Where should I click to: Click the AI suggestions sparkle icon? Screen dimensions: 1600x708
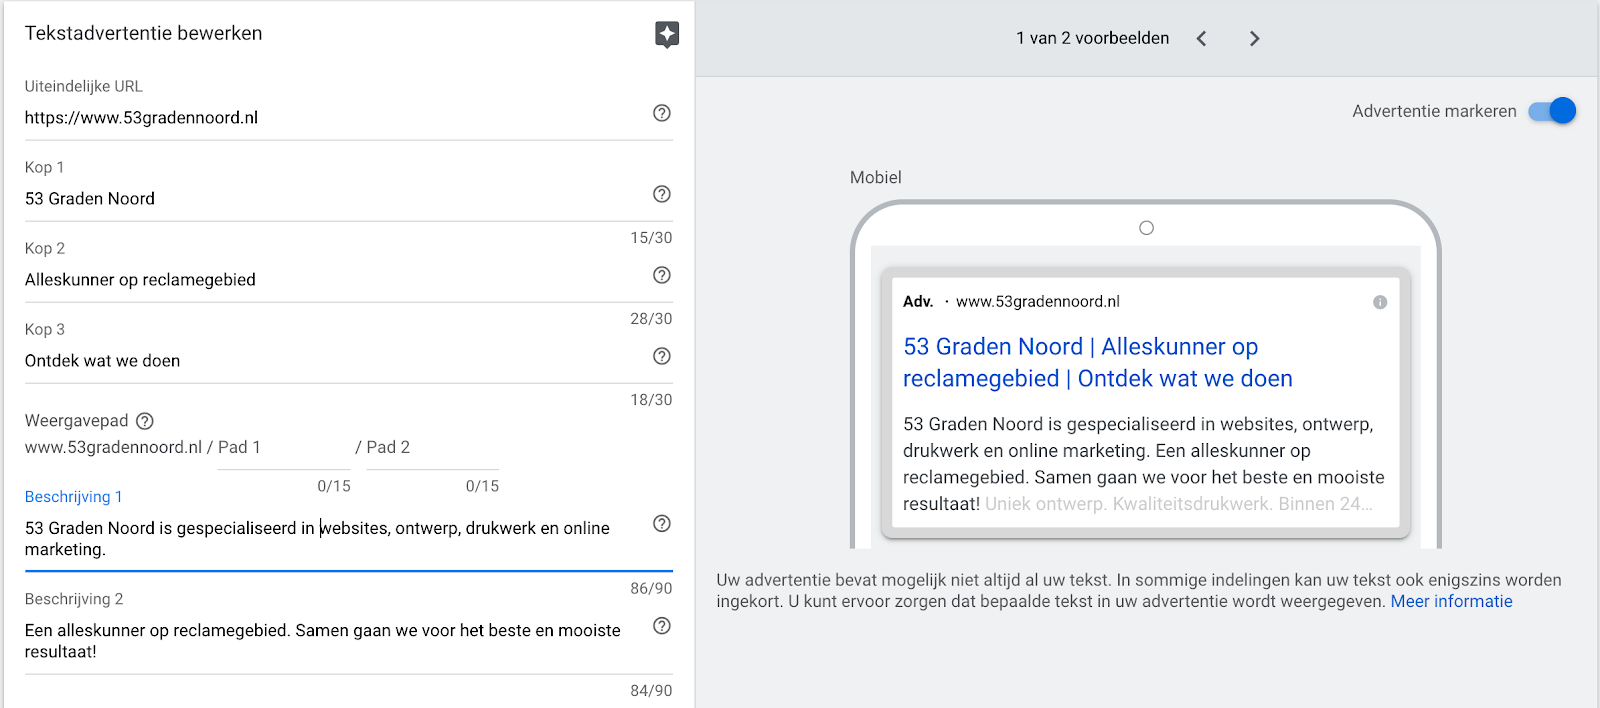tap(667, 35)
